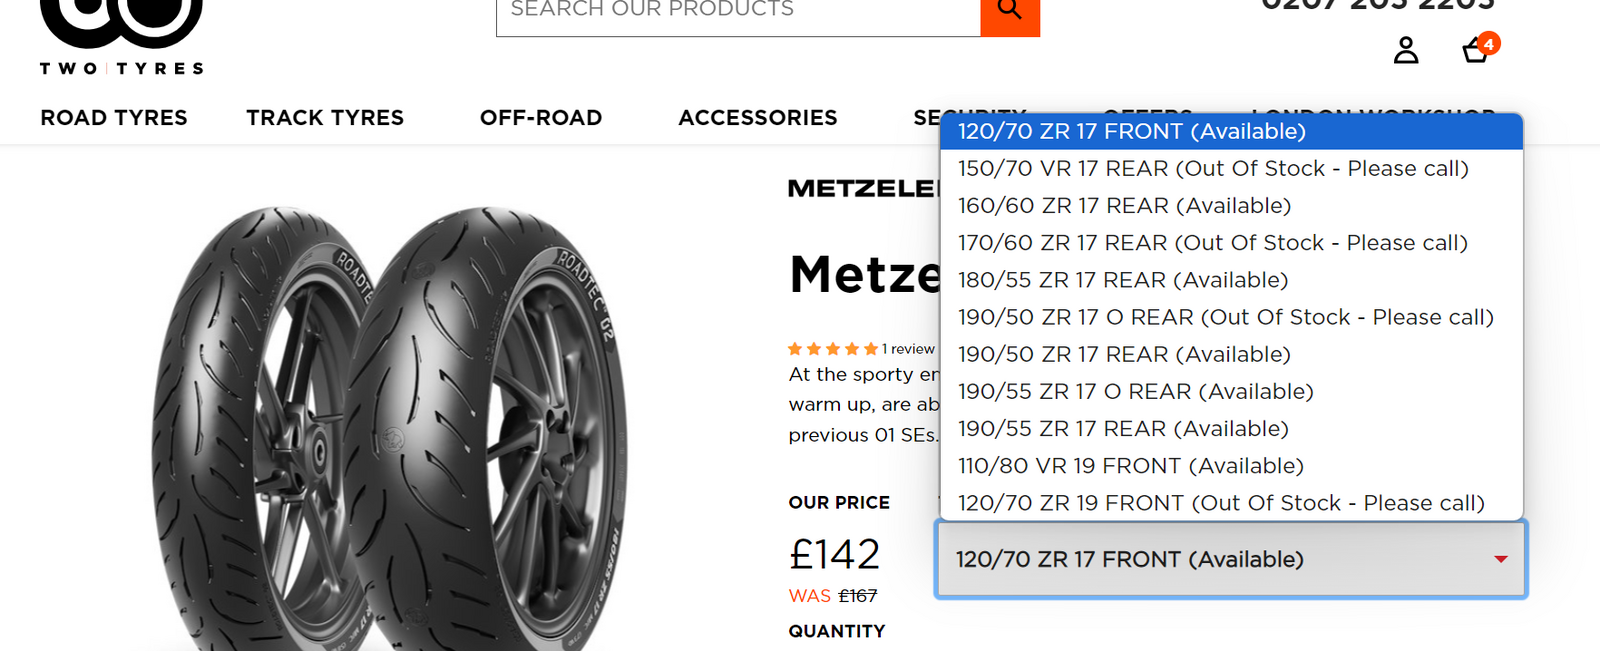1600x651 pixels.
Task: Open the Accessories menu
Action: point(757,118)
